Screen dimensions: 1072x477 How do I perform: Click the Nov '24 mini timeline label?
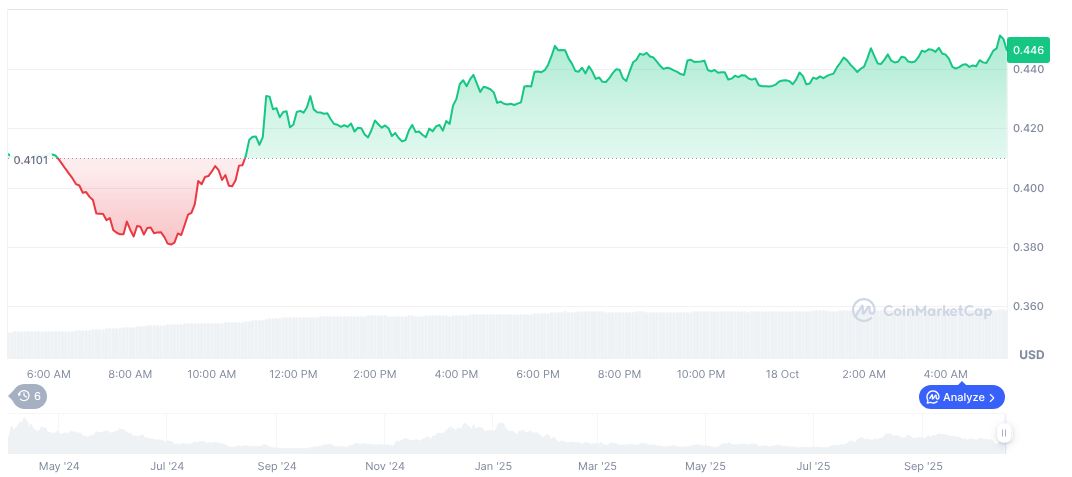384,466
